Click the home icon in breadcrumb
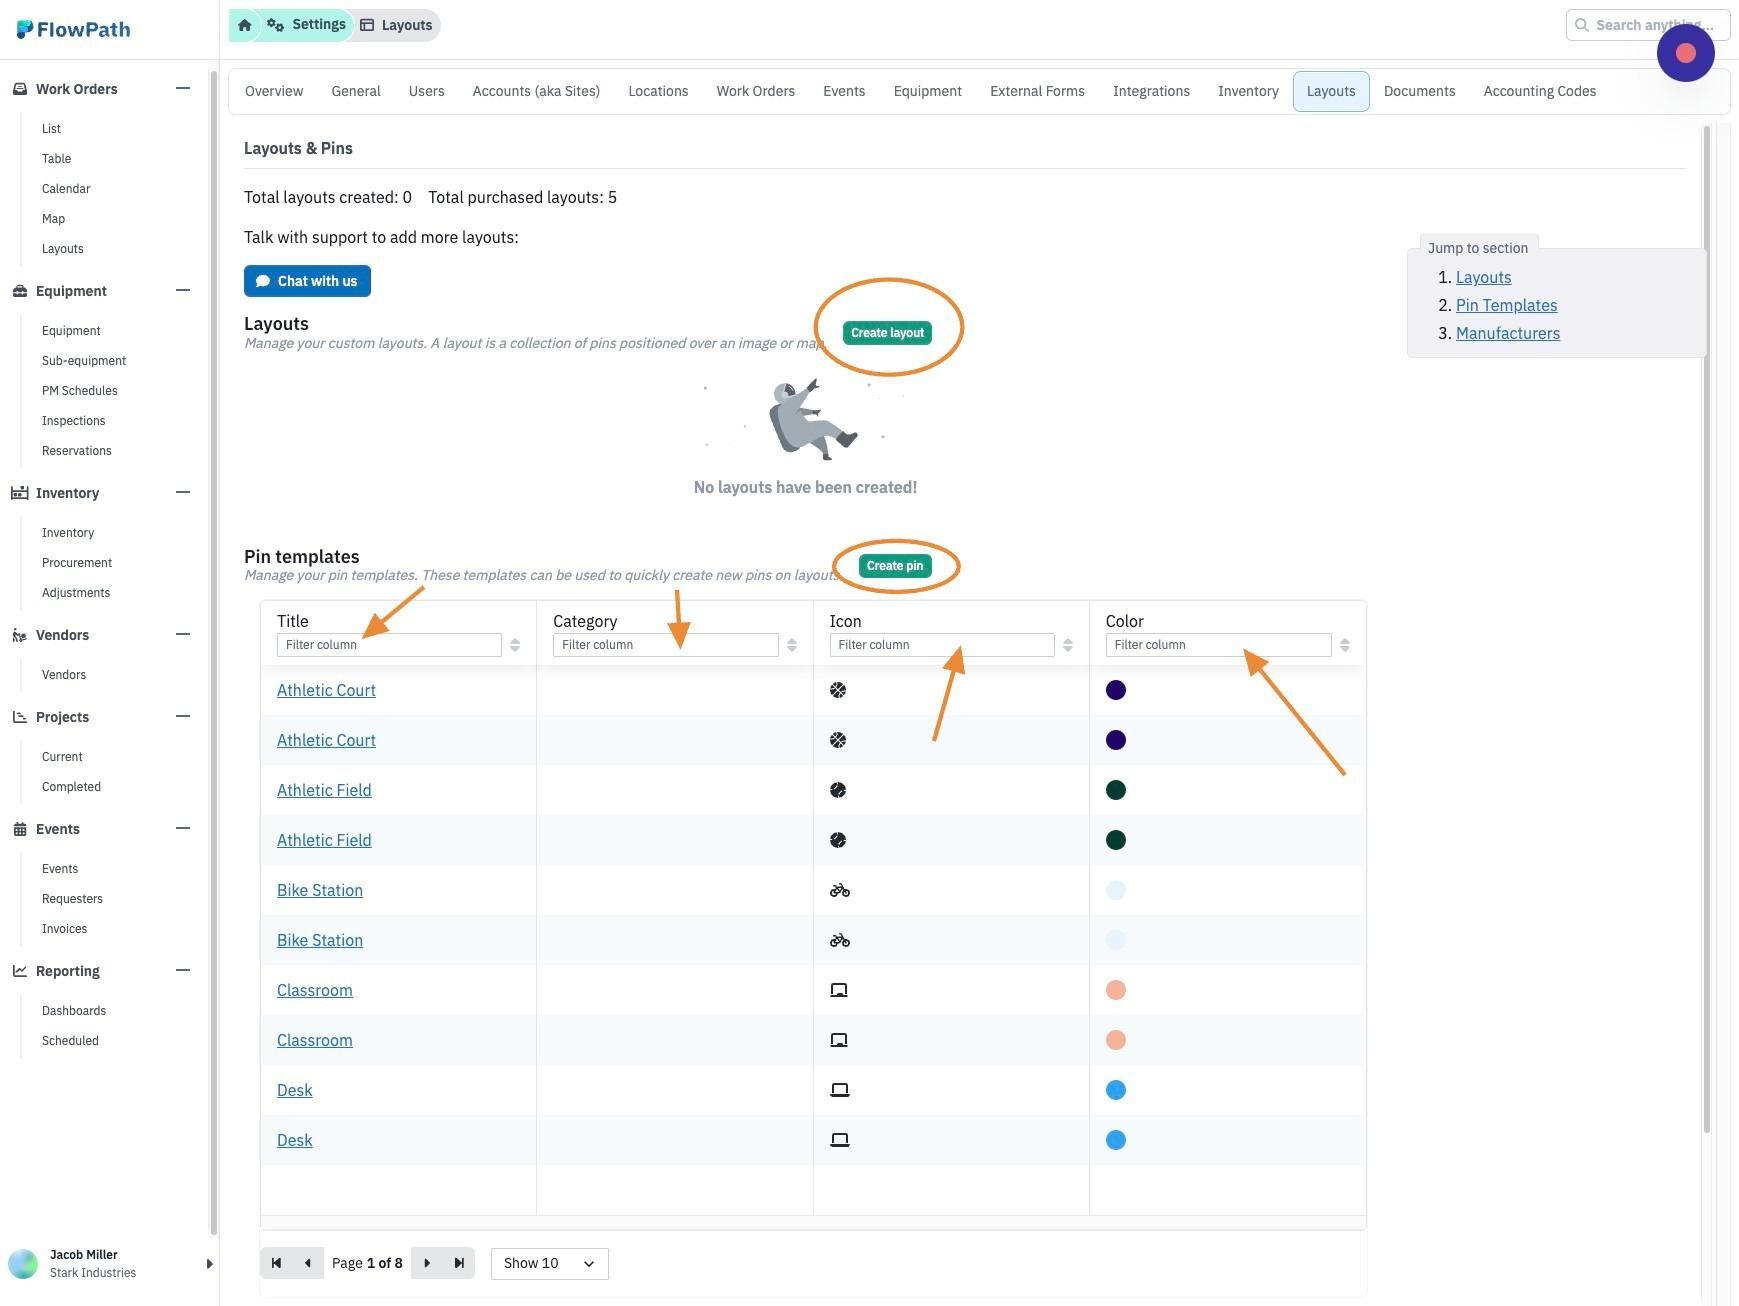 point(244,25)
